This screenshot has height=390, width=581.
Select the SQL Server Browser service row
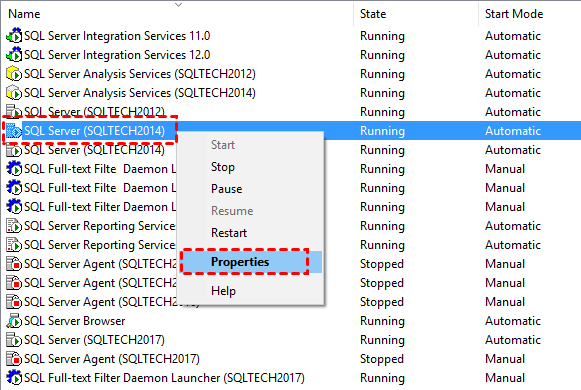click(290, 321)
